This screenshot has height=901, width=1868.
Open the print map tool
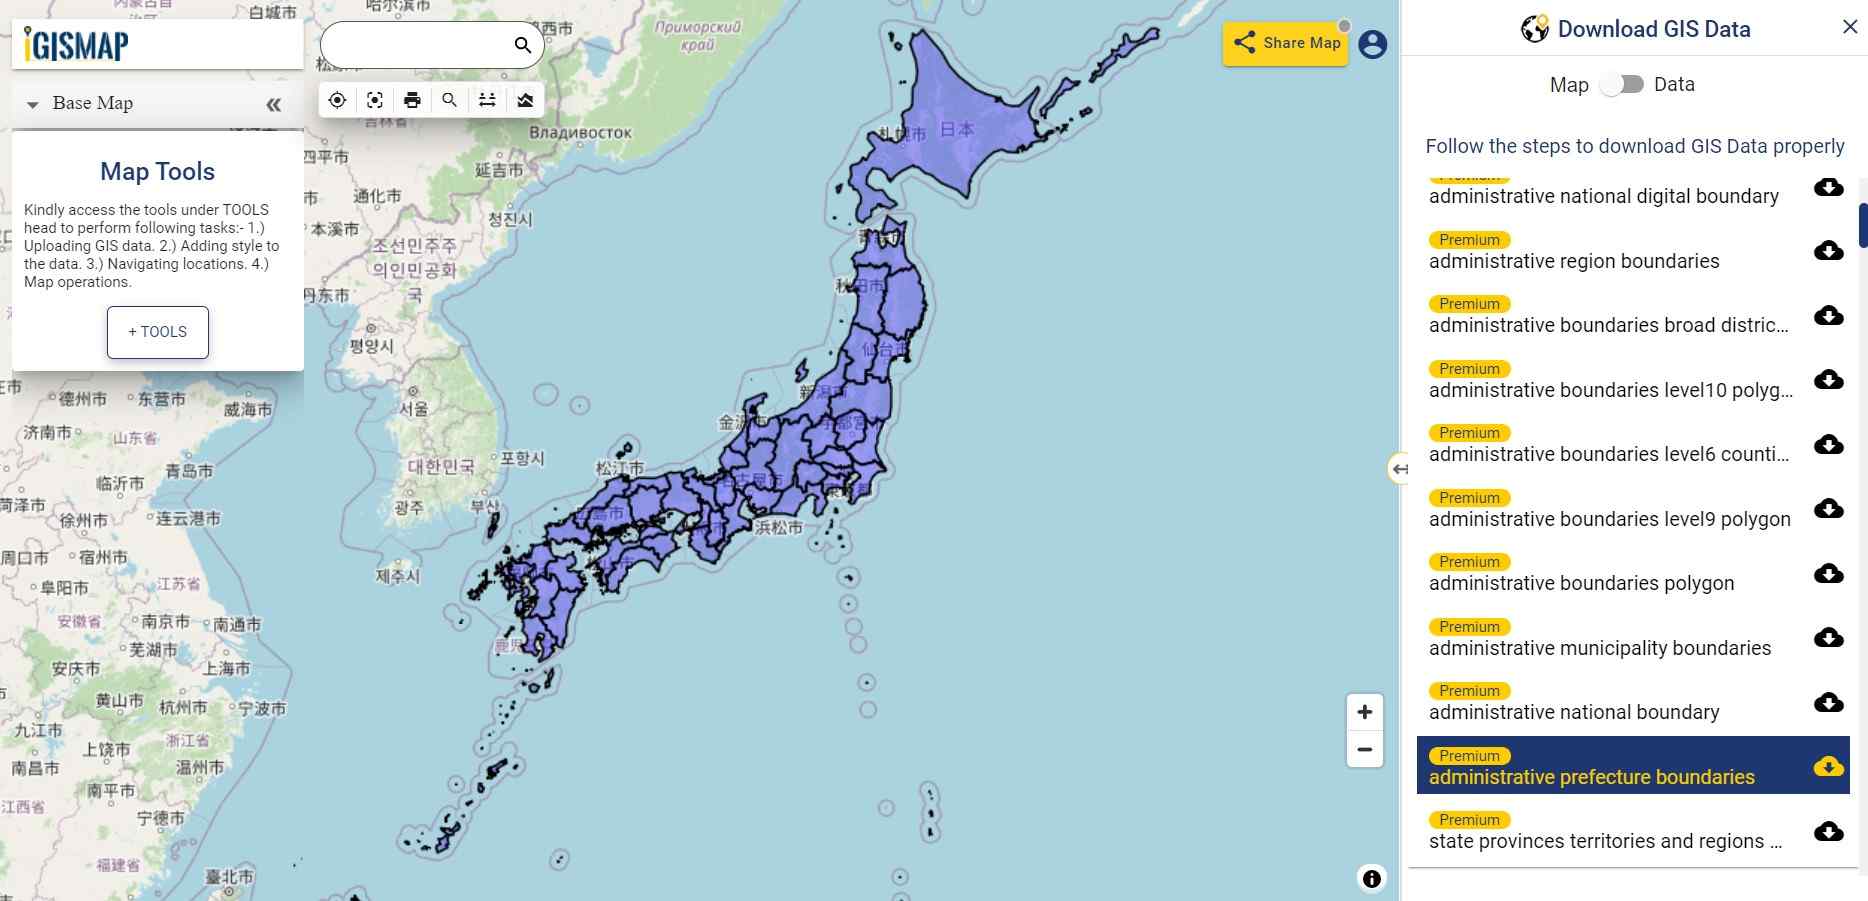[412, 99]
